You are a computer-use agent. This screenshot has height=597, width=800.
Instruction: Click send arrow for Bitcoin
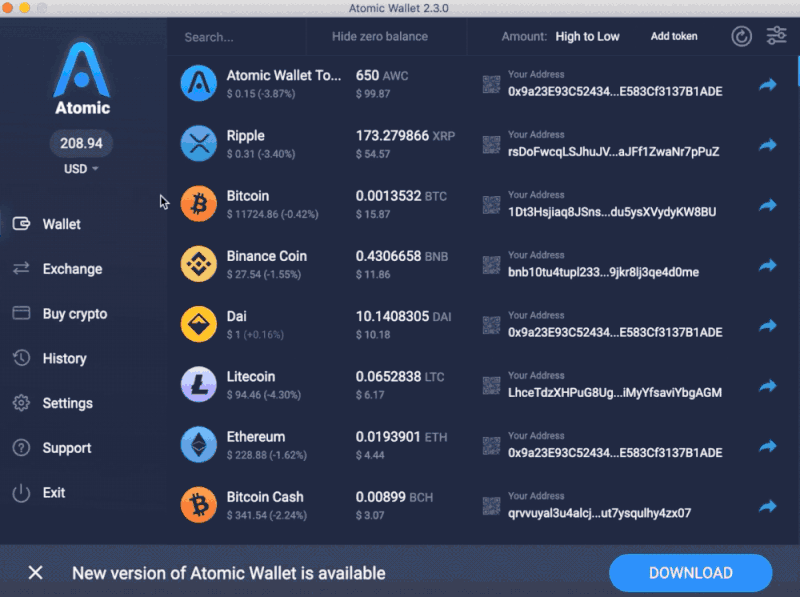(x=767, y=205)
